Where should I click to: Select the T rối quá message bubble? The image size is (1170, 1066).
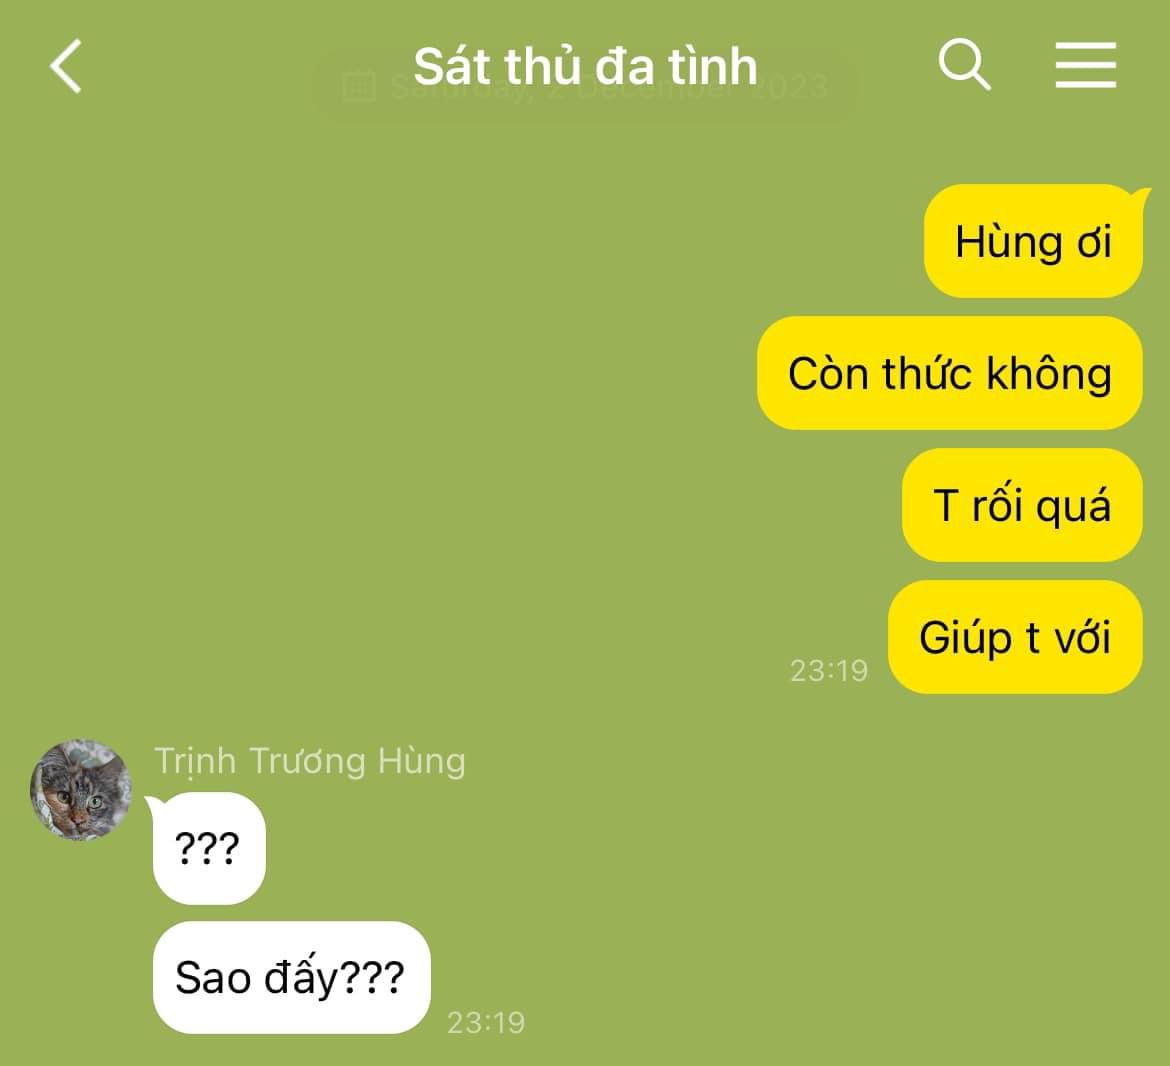(1022, 505)
